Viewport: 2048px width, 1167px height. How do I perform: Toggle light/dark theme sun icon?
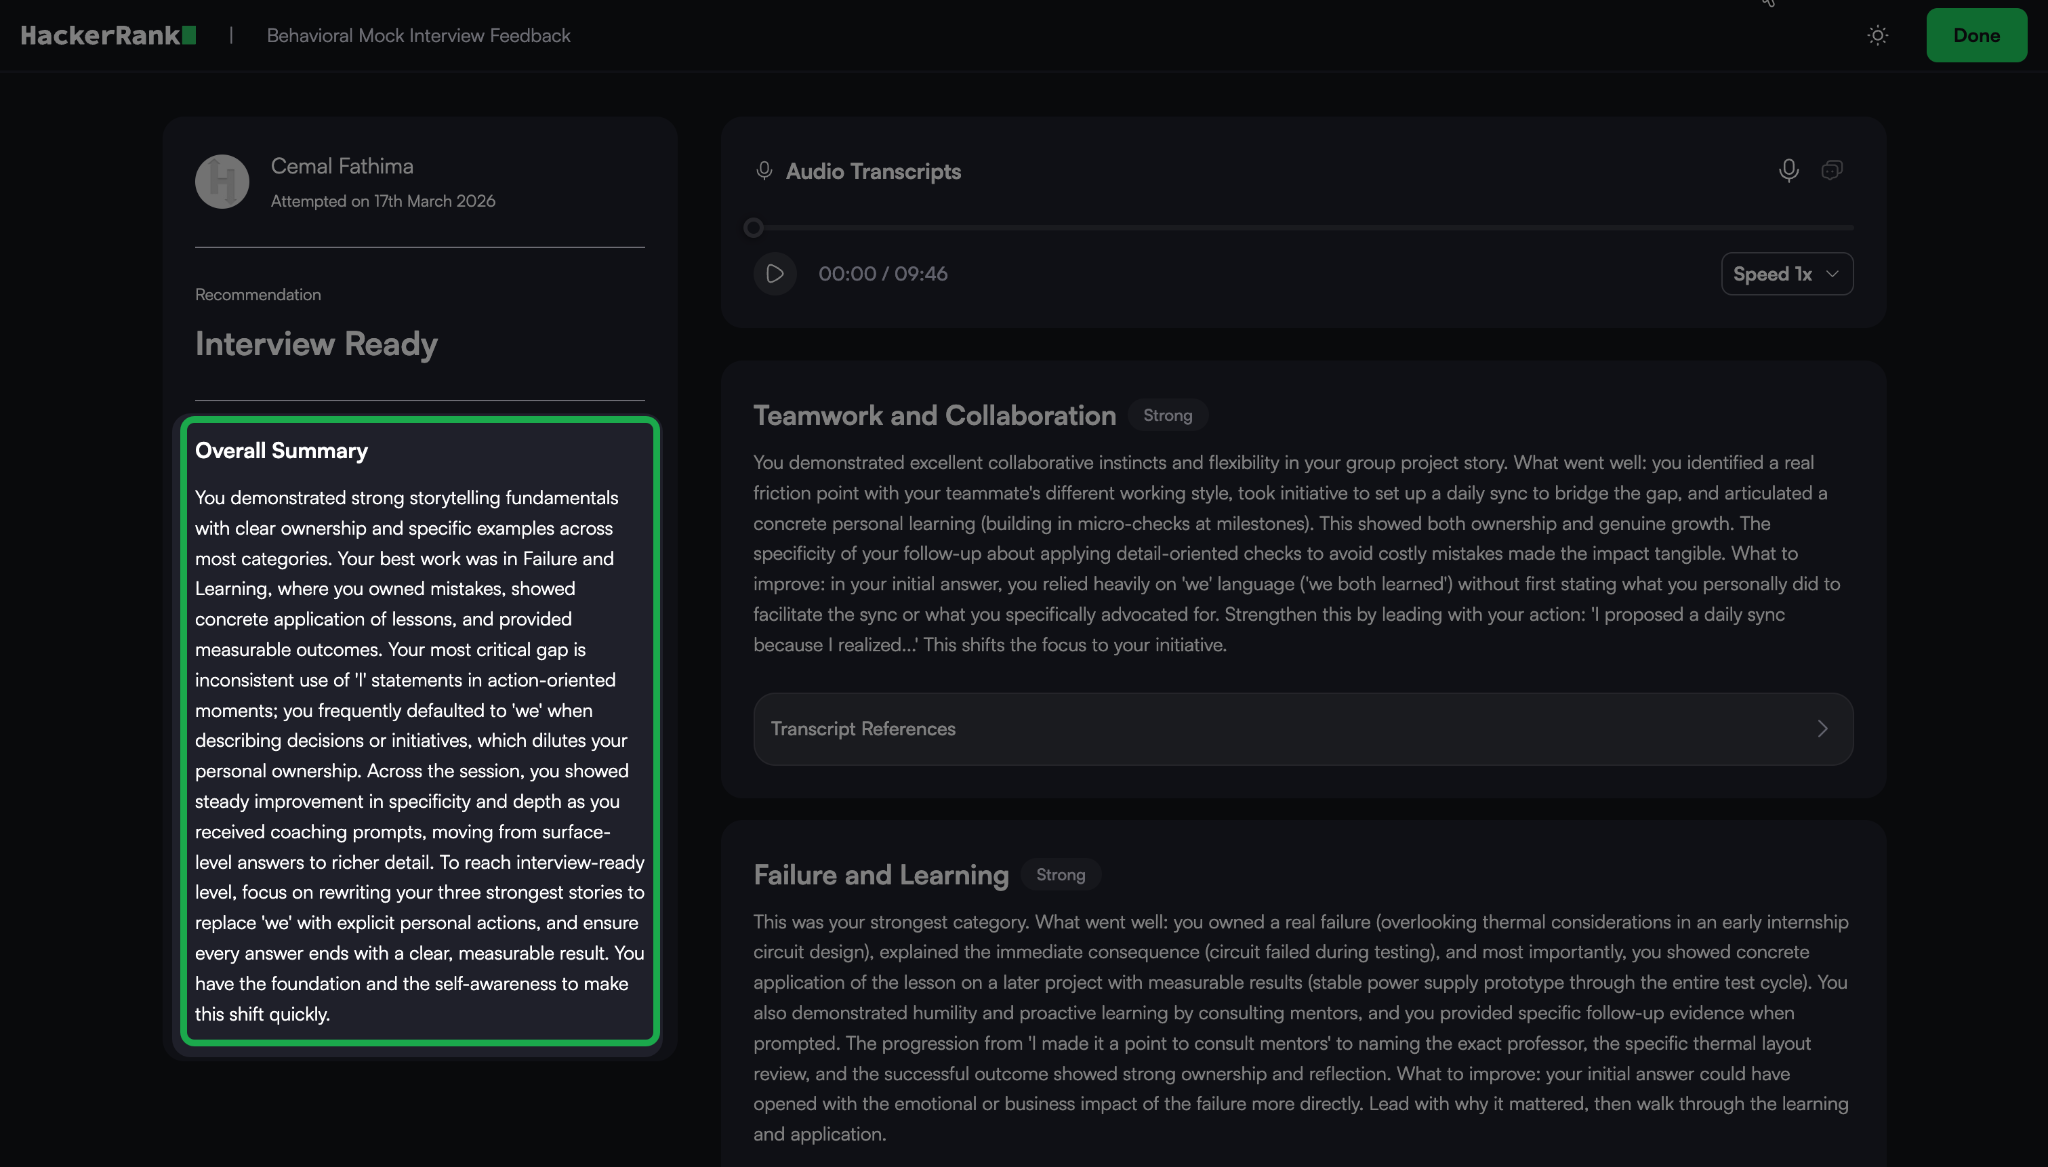(1877, 35)
